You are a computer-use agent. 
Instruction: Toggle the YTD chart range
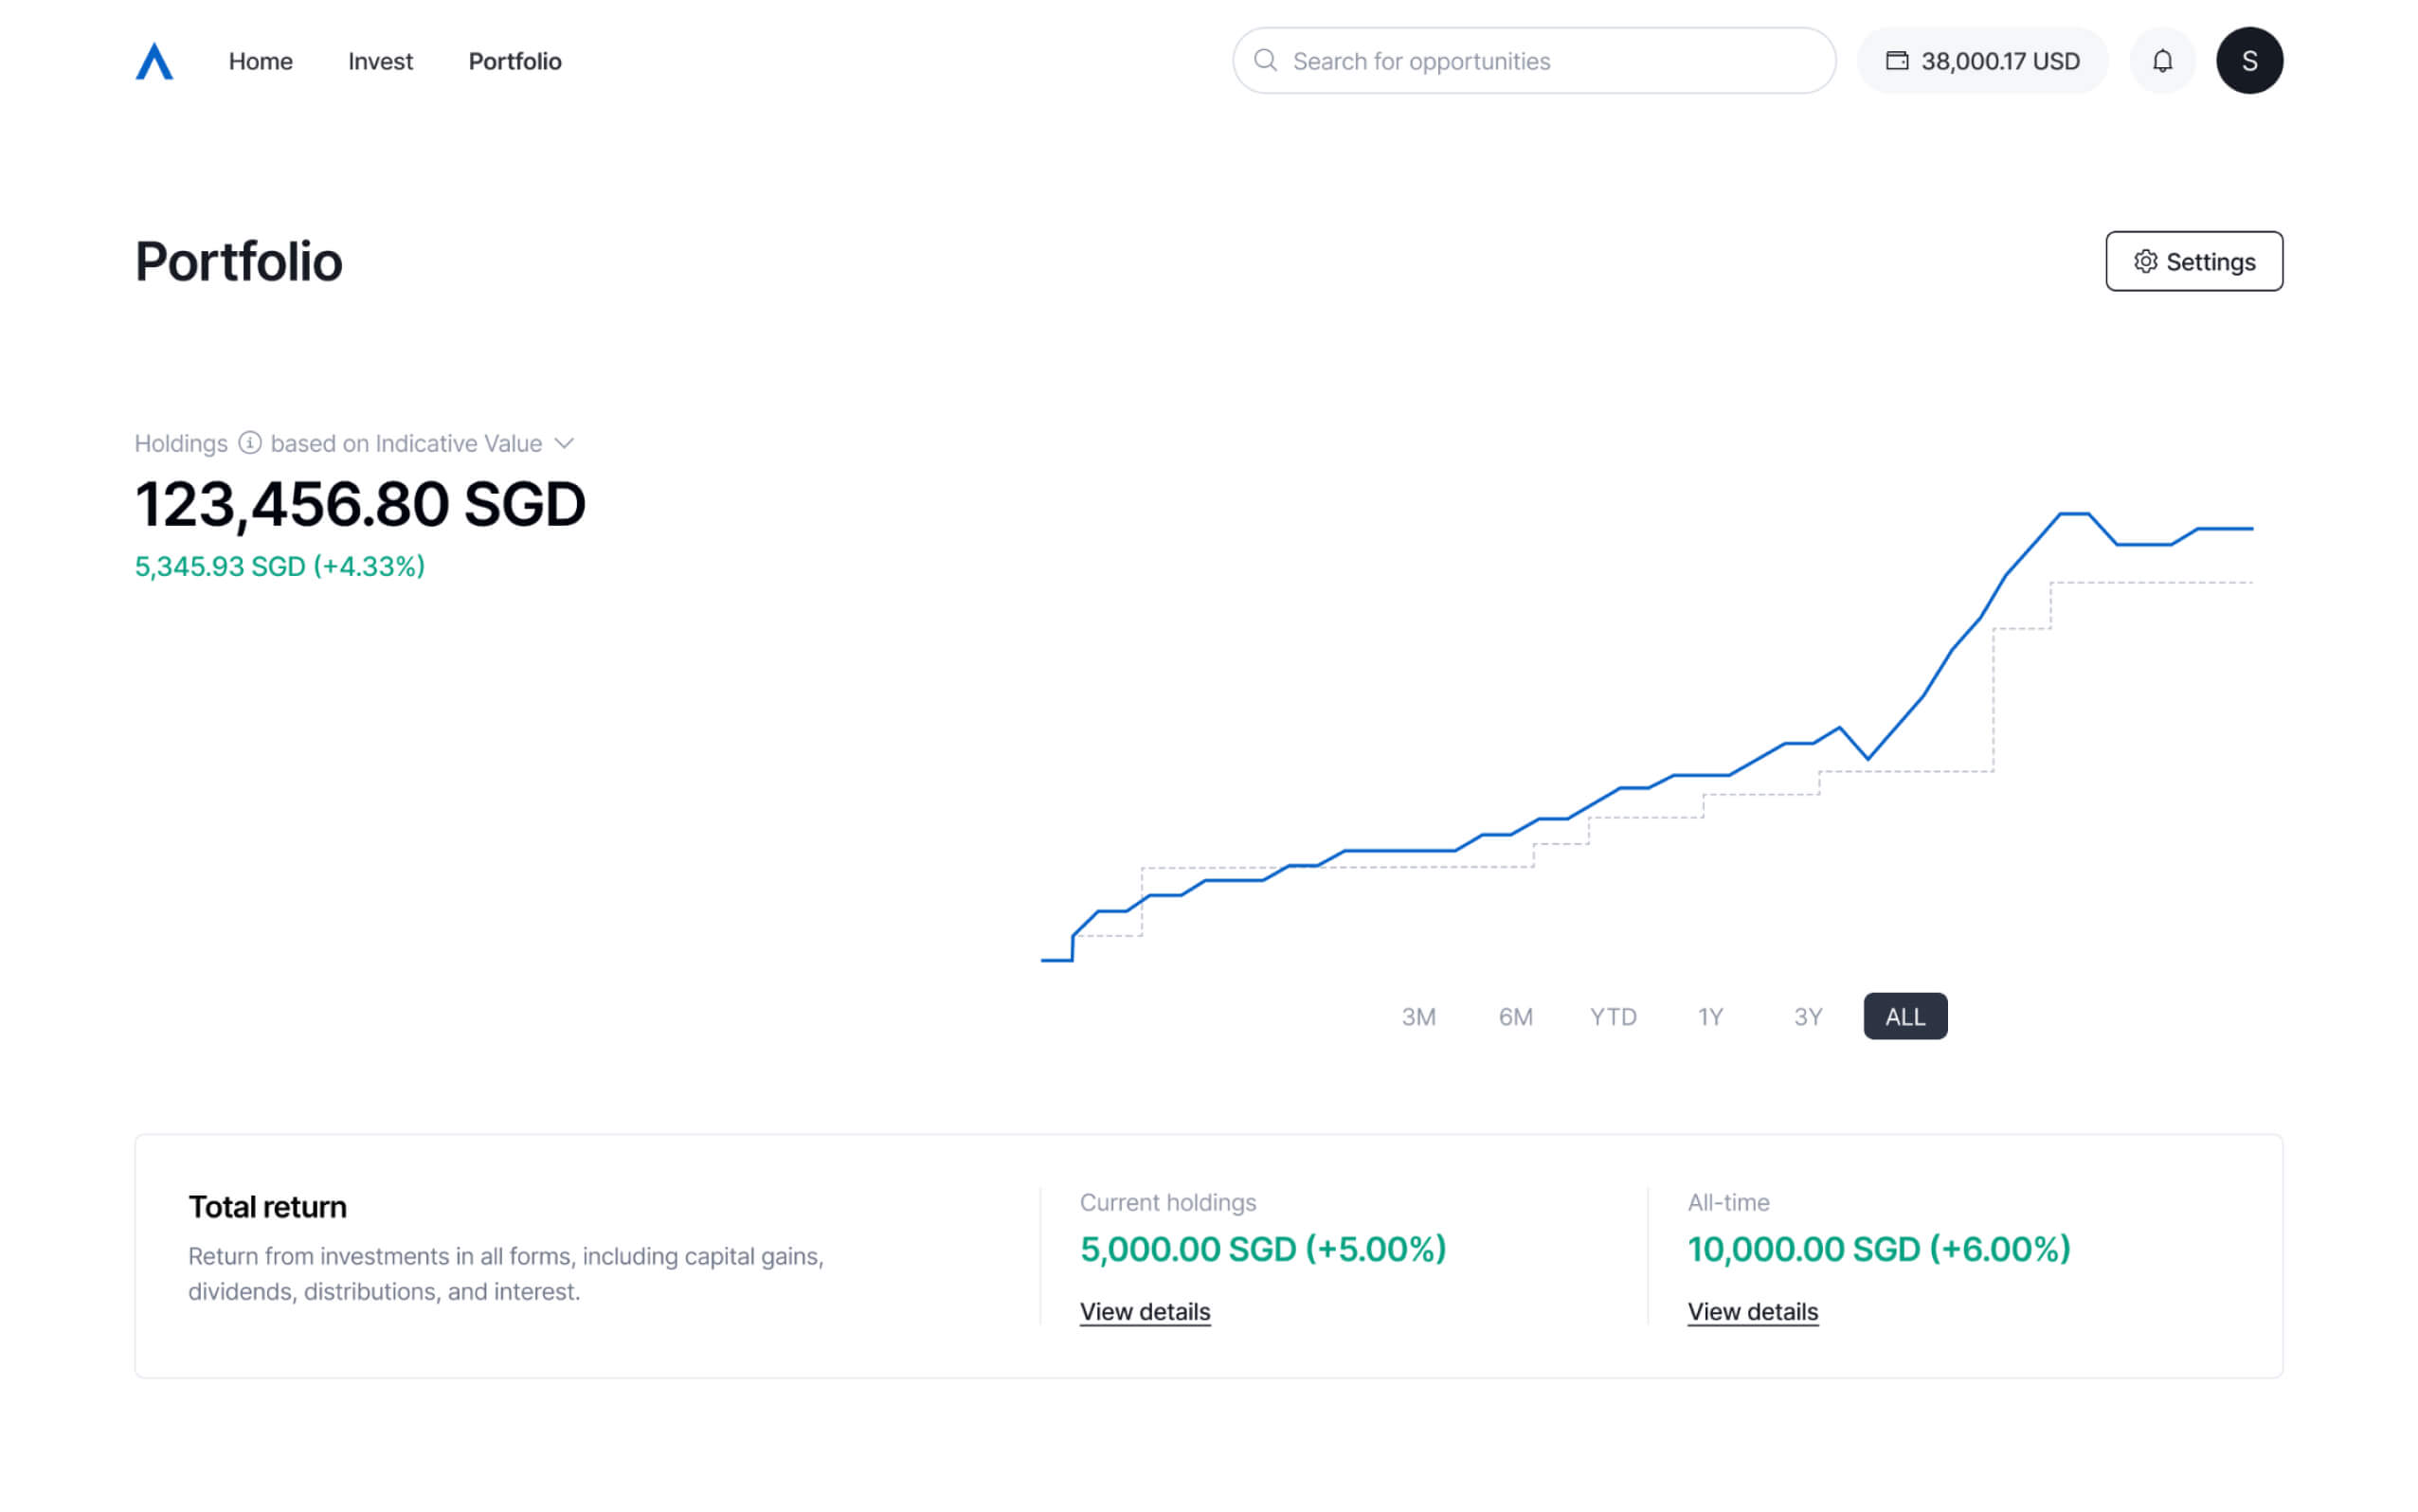tap(1613, 1016)
